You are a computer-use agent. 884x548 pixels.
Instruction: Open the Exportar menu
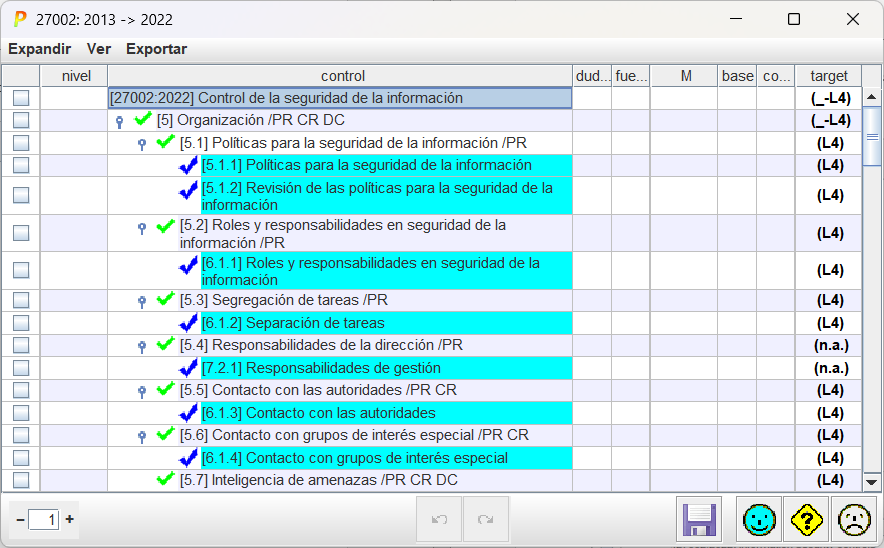[x=156, y=49]
